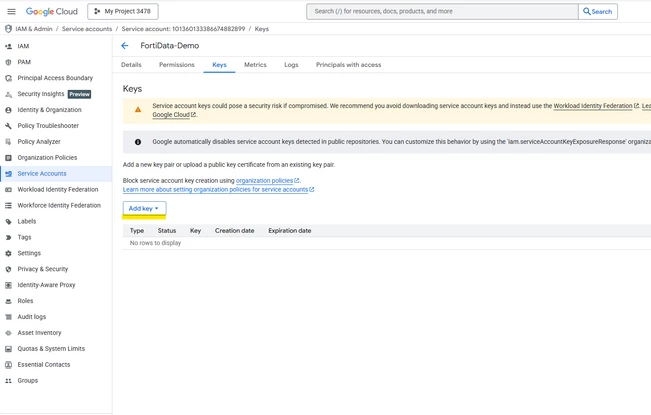This screenshot has height=415, width=651.
Task: Sort by the Expiration date column header
Action: click(290, 231)
